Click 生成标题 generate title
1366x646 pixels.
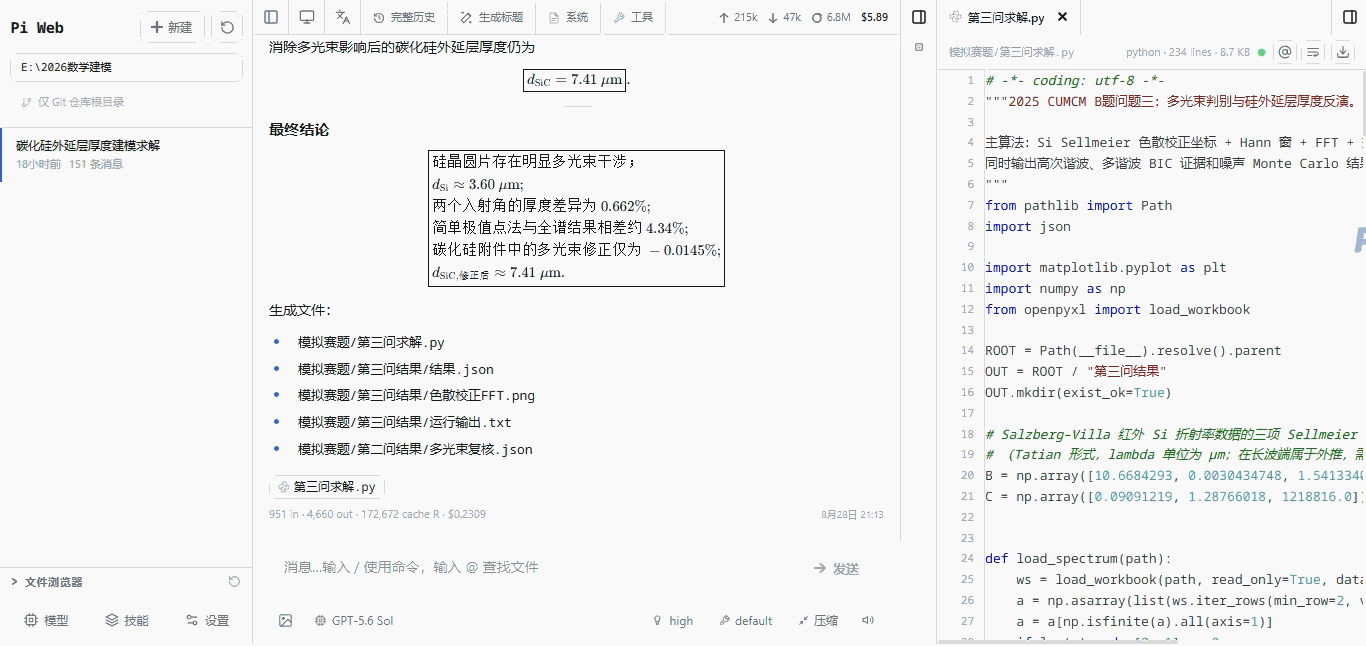492,17
